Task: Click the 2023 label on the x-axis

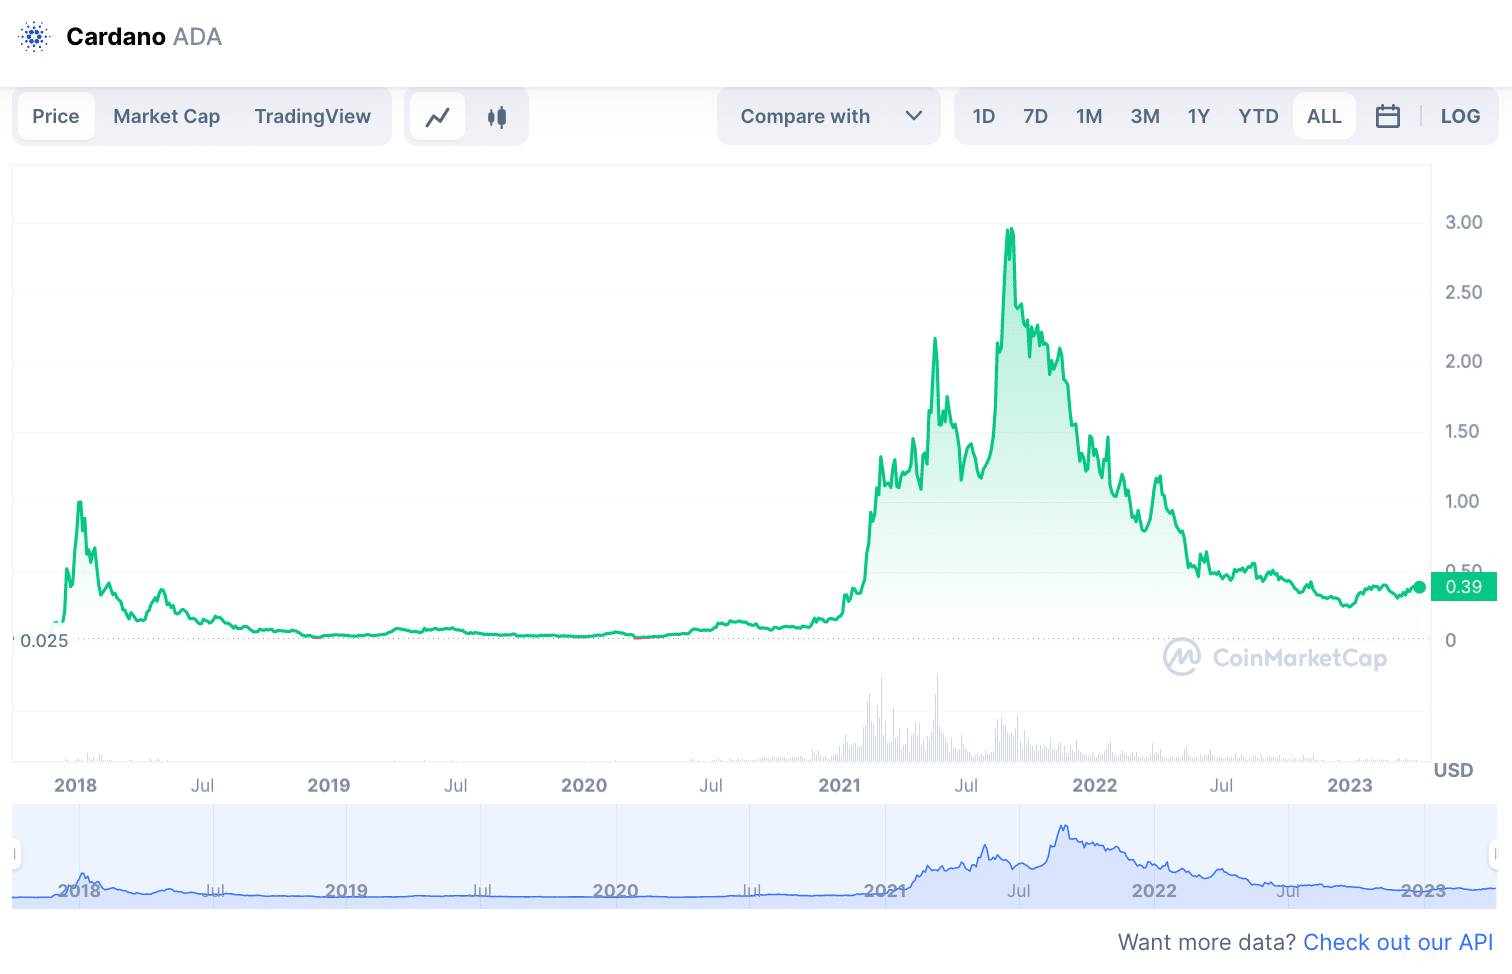Action: [1350, 785]
